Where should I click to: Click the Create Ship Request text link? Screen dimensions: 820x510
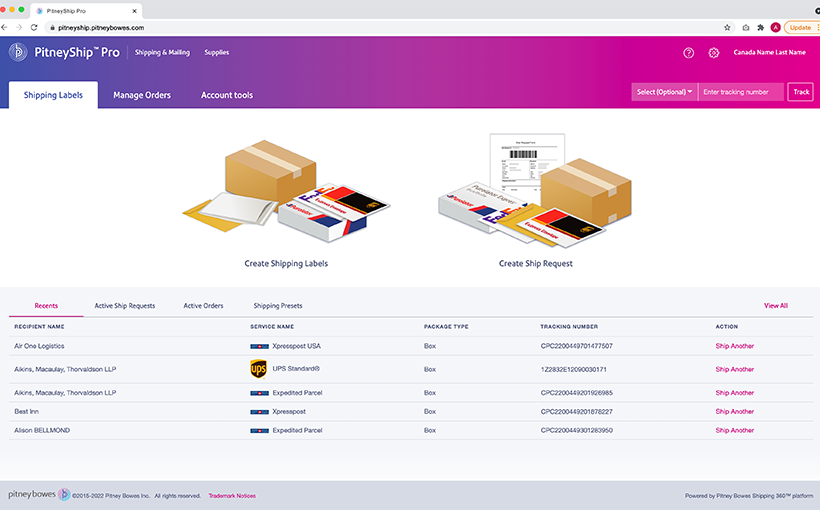536,264
